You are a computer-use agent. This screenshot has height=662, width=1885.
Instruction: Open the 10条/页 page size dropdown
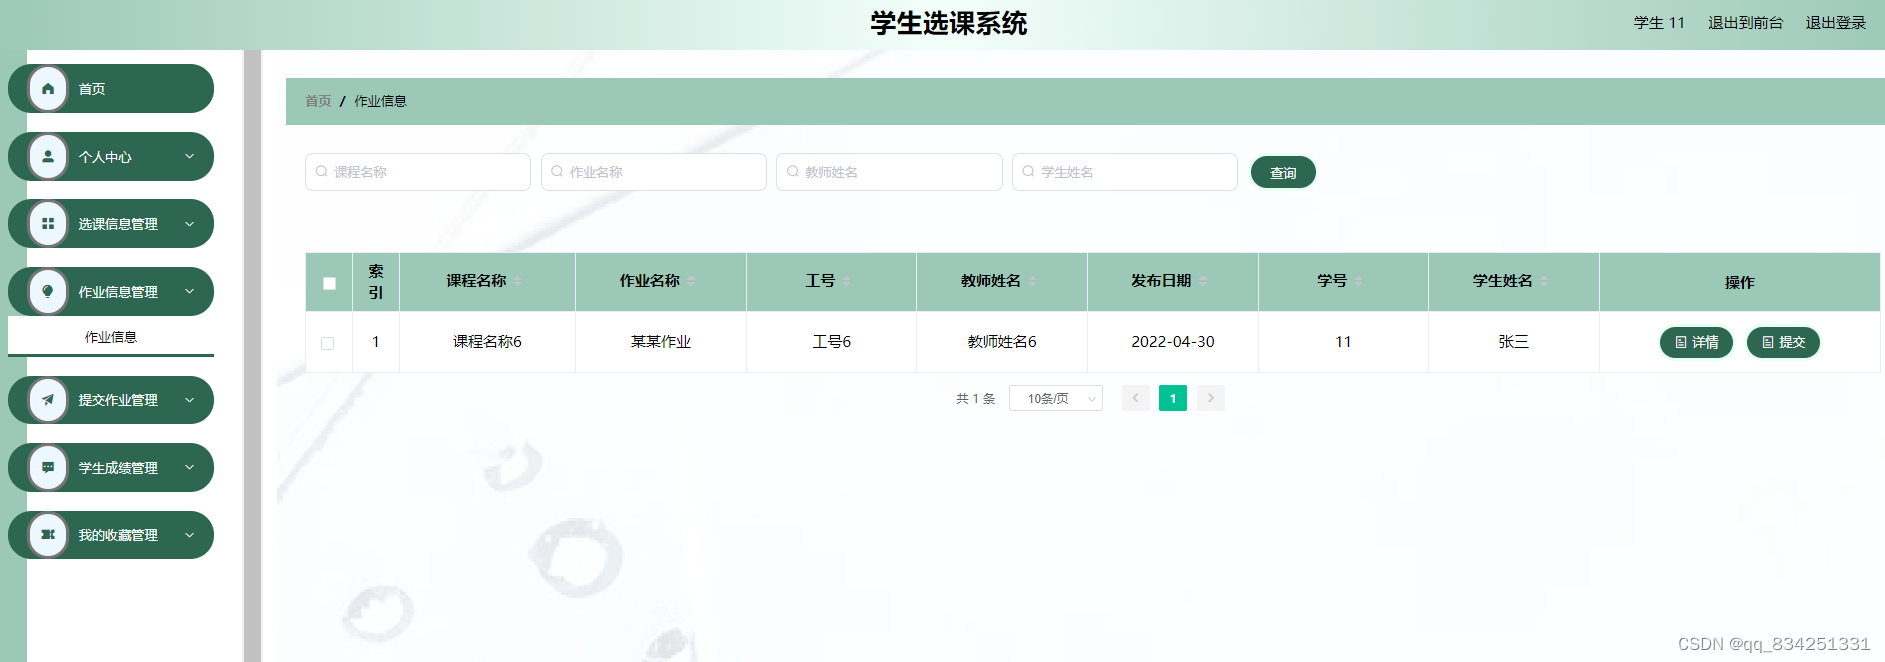[x=1056, y=398]
